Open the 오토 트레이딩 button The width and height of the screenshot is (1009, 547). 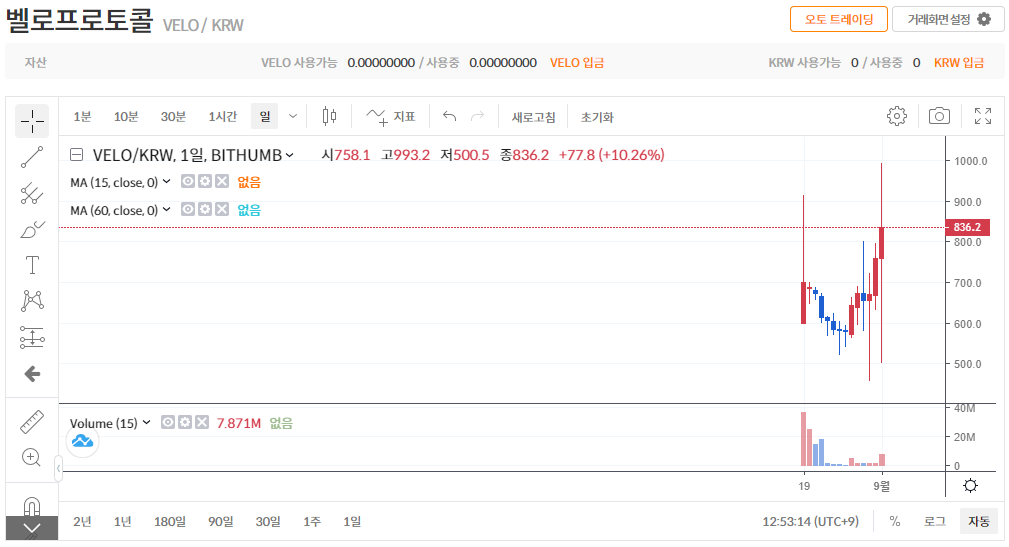pos(838,19)
